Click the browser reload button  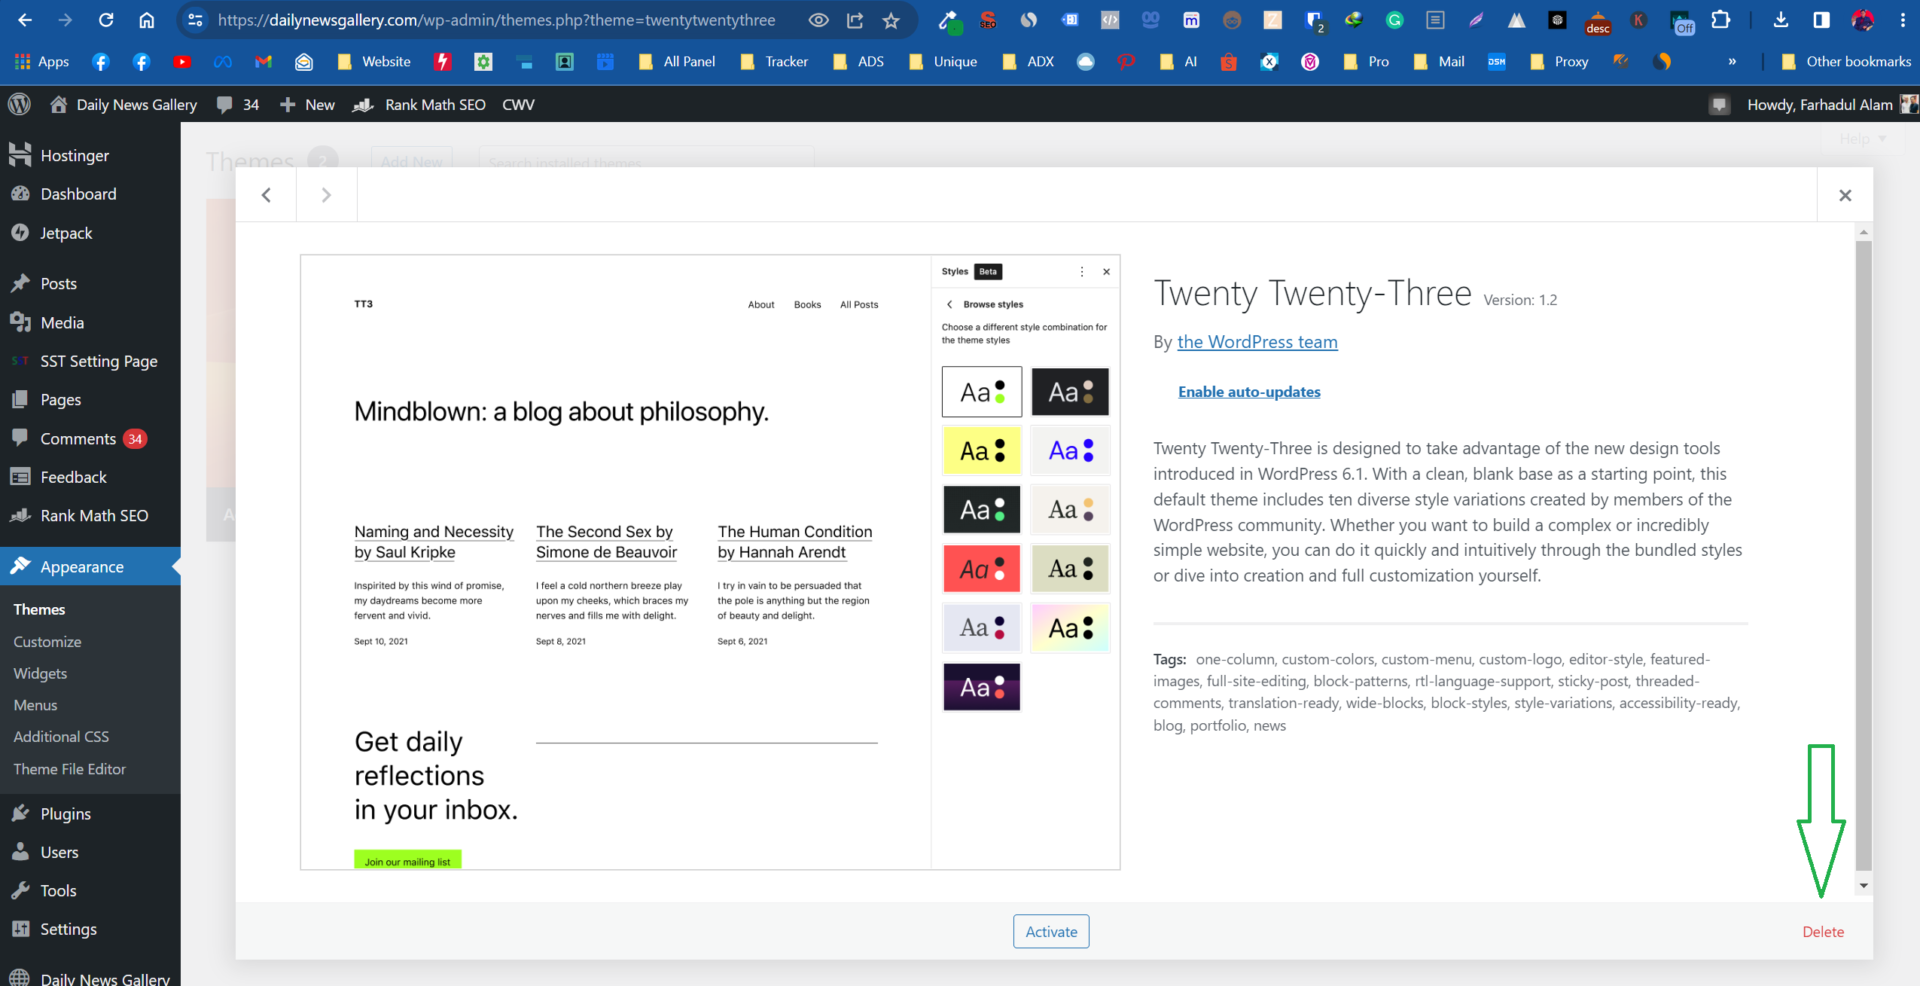click(106, 20)
